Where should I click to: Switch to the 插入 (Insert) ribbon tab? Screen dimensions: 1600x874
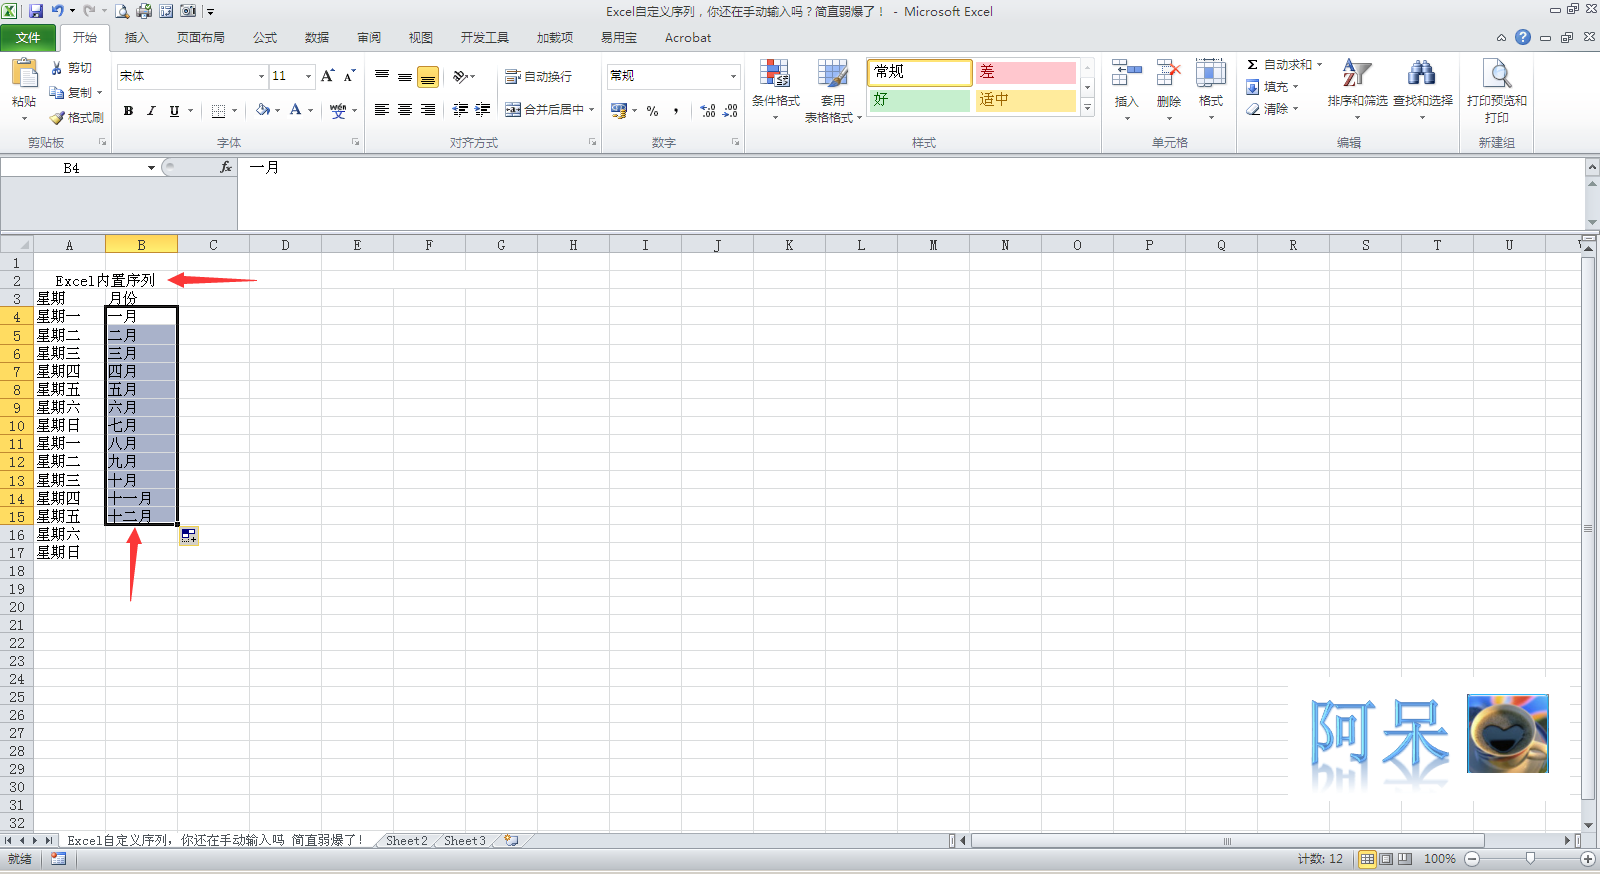[x=136, y=38]
